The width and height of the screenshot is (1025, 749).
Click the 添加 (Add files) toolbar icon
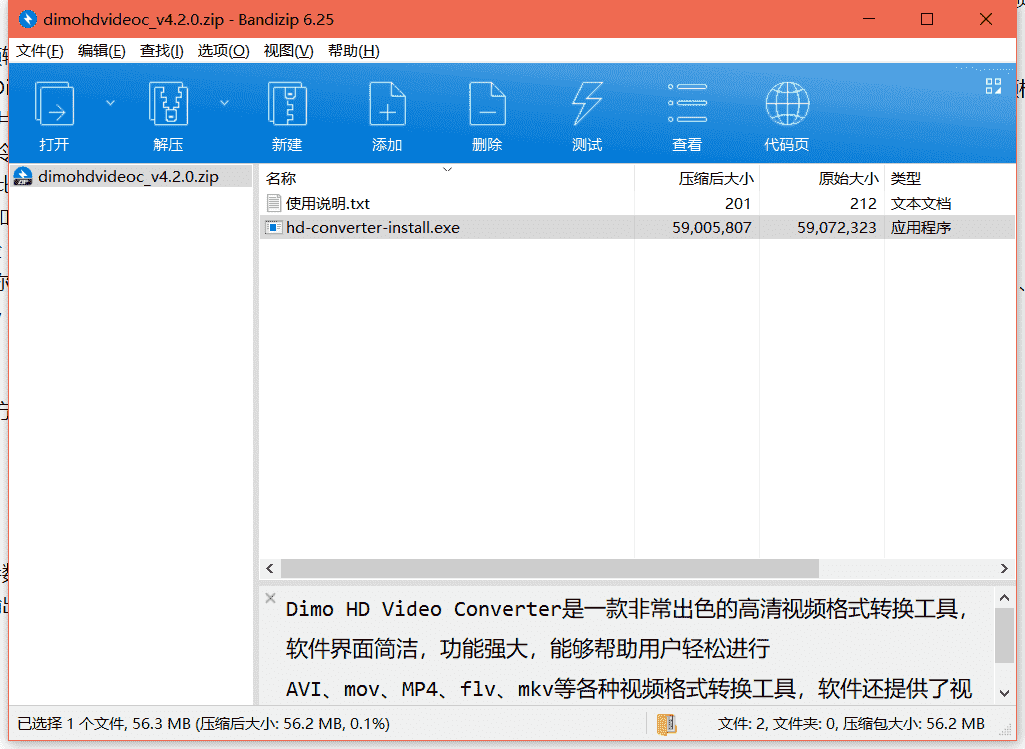point(387,103)
